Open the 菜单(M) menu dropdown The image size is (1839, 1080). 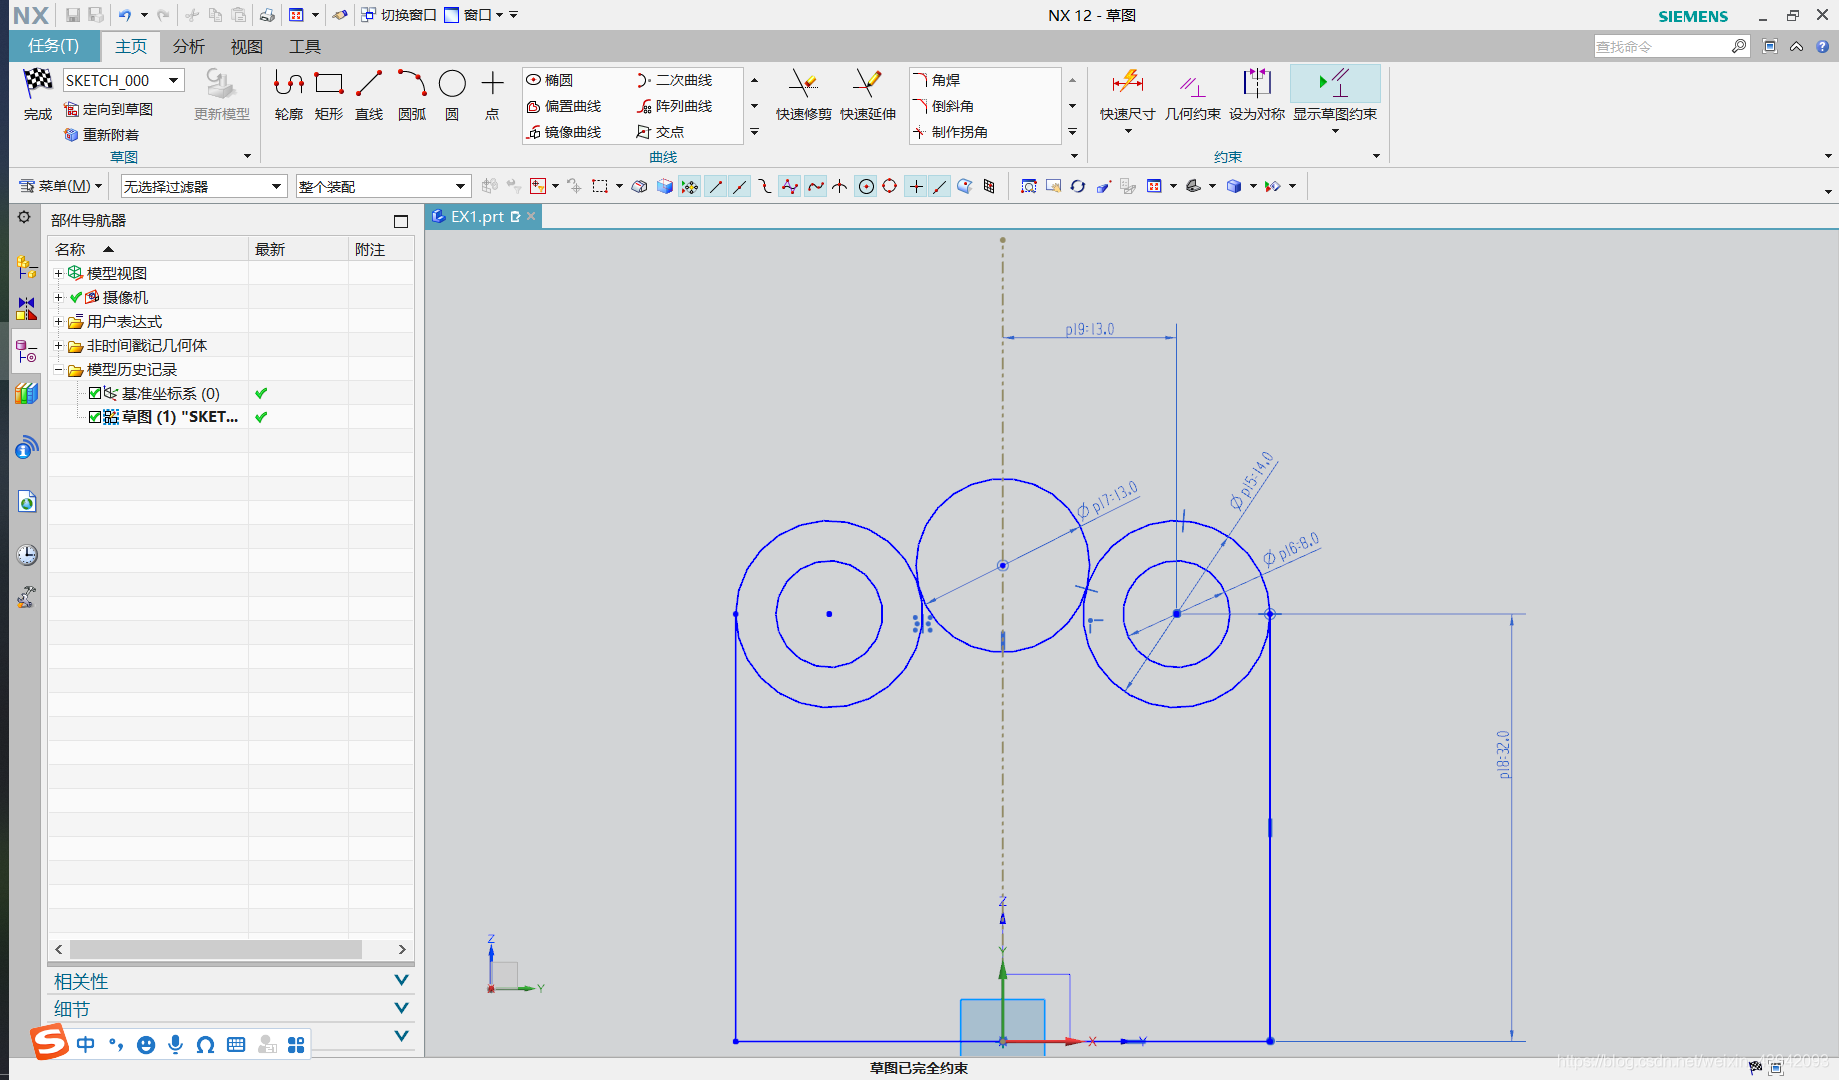[x=61, y=186]
